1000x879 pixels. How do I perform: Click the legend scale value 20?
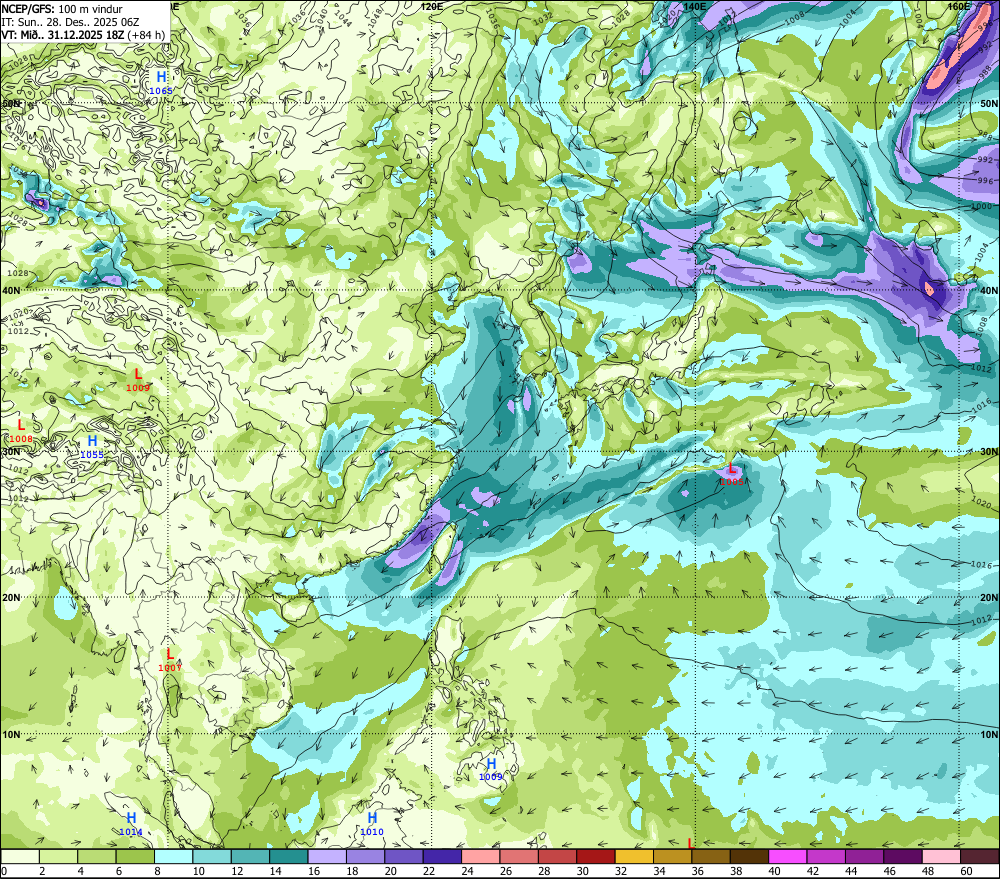(x=390, y=871)
